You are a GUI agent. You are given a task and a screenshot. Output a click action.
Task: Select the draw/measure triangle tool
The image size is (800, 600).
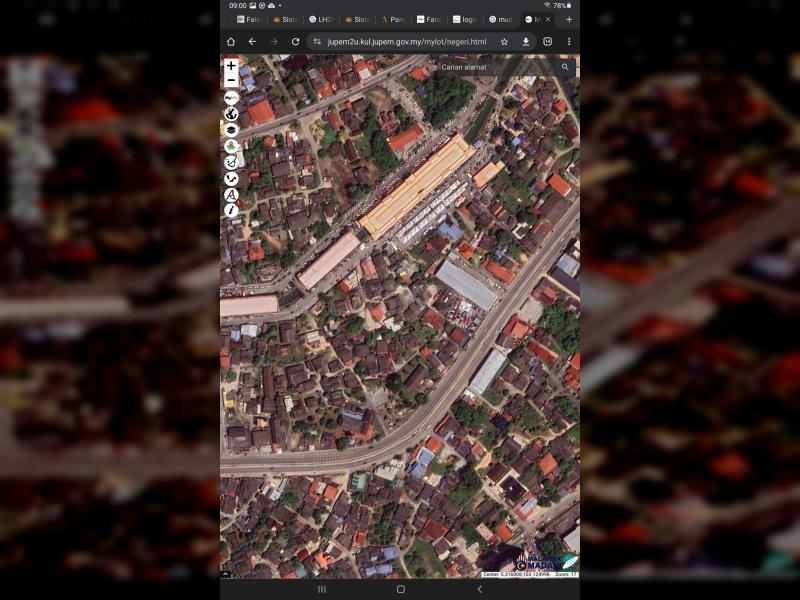pos(231,194)
